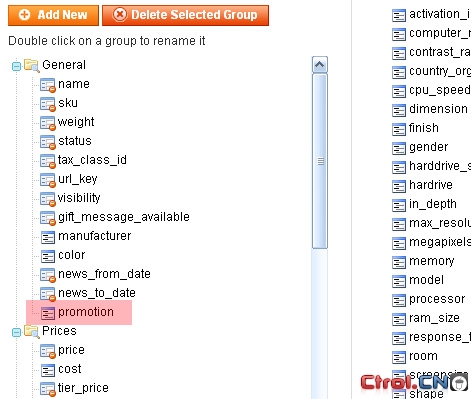
Task: Click the url_key attribute icon
Action: [48, 180]
